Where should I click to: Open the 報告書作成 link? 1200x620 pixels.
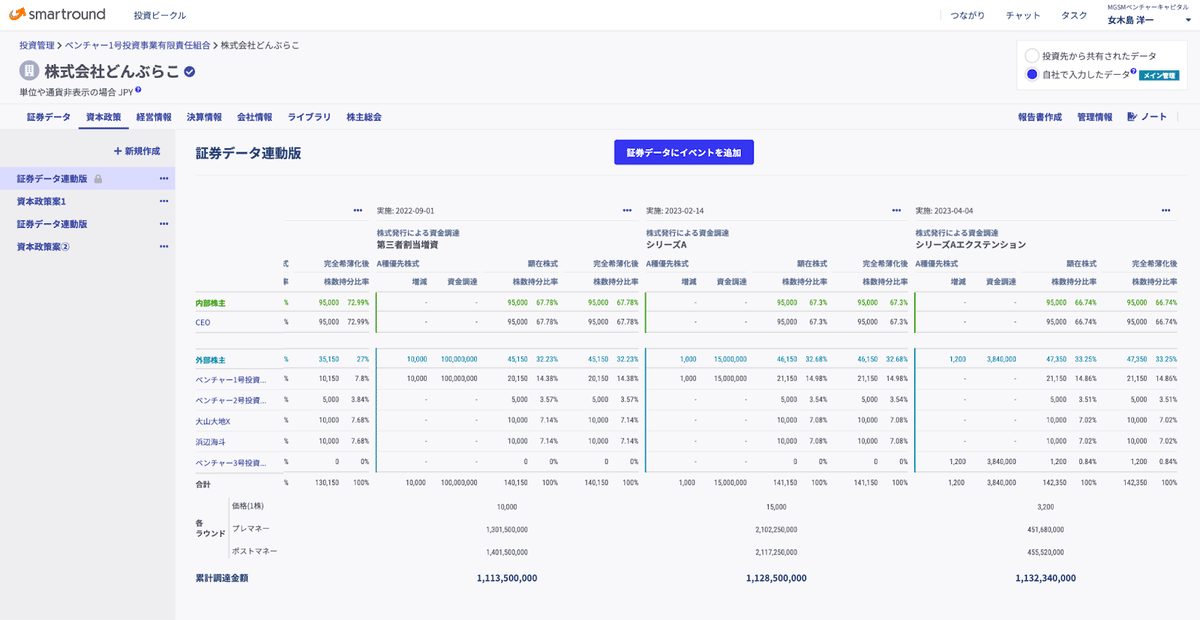[1040, 116]
